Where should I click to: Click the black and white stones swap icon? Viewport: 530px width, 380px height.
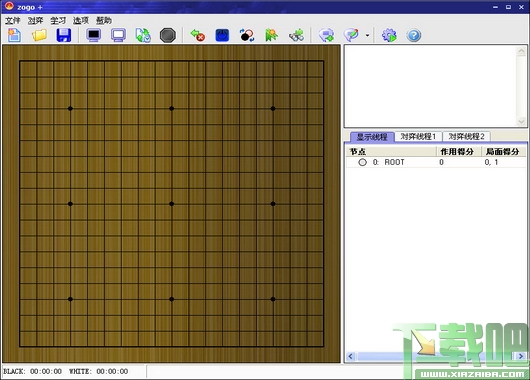tap(247, 35)
